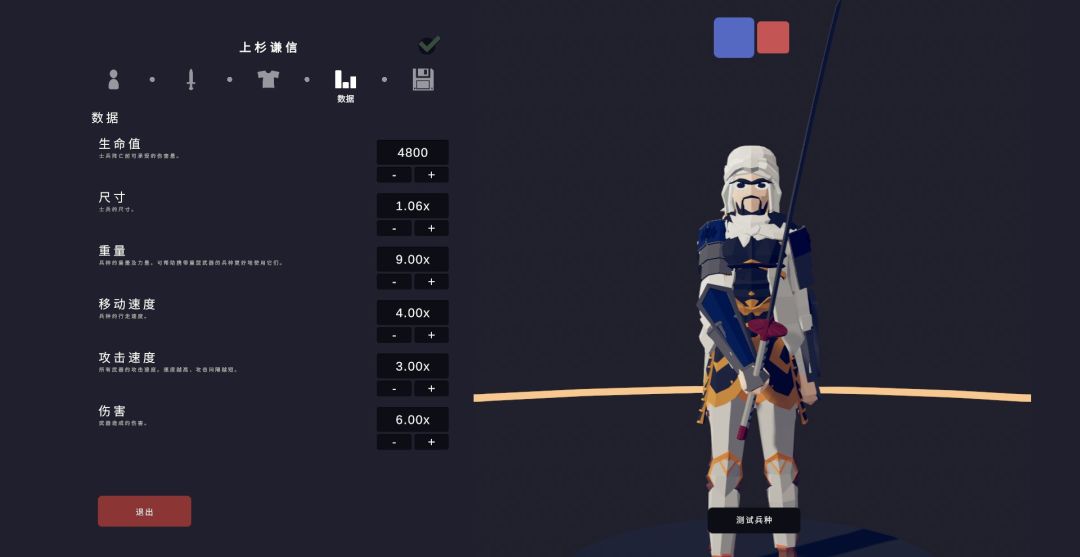Viewport: 1080px width, 557px height.
Task: Click the 移动速度 stat label
Action: 127,304
